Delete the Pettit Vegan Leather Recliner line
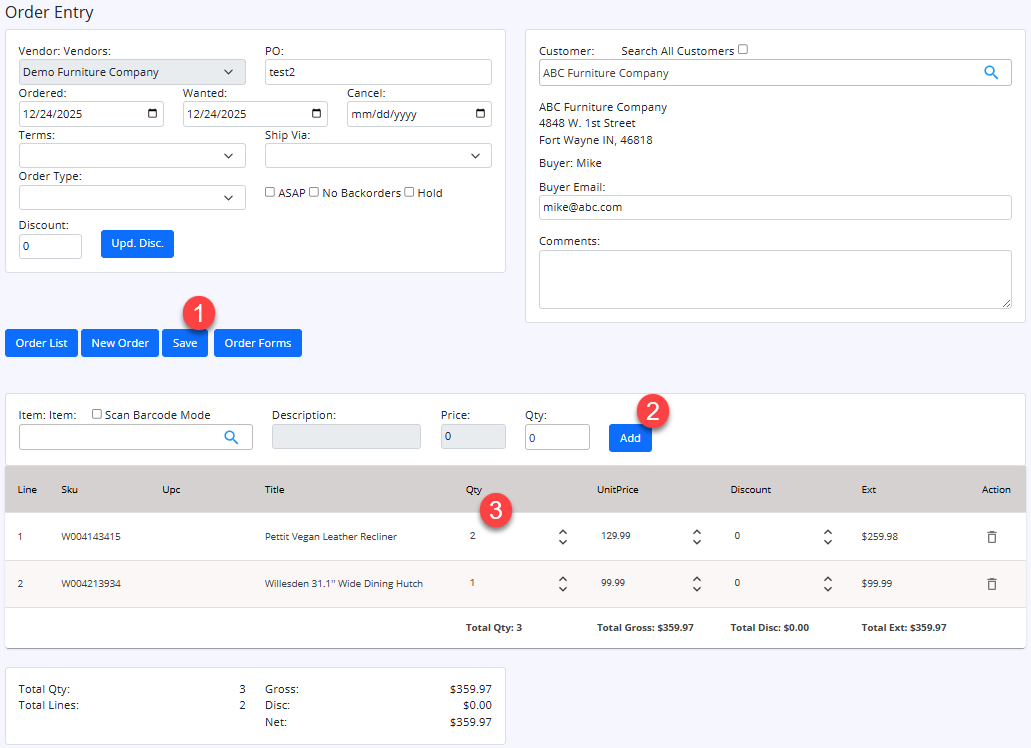Screen dimensions: 1031x748 [x=992, y=537]
